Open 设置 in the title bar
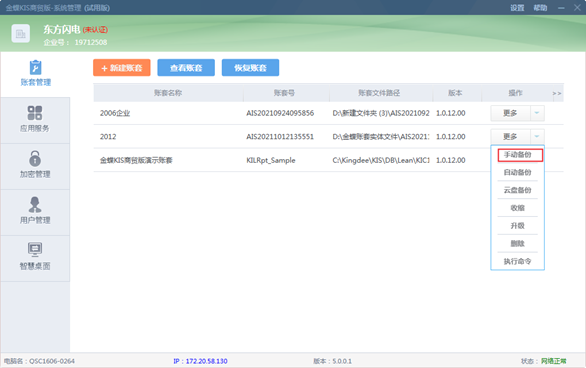 [517, 8]
